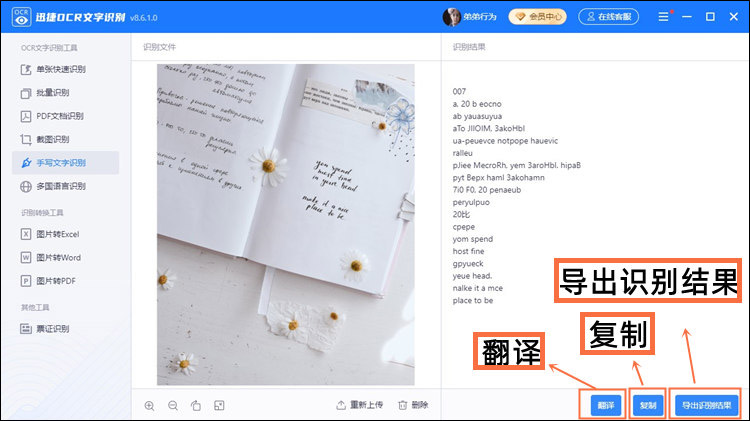Select result line "yom spend"
The width and height of the screenshot is (750, 421).
(473, 239)
